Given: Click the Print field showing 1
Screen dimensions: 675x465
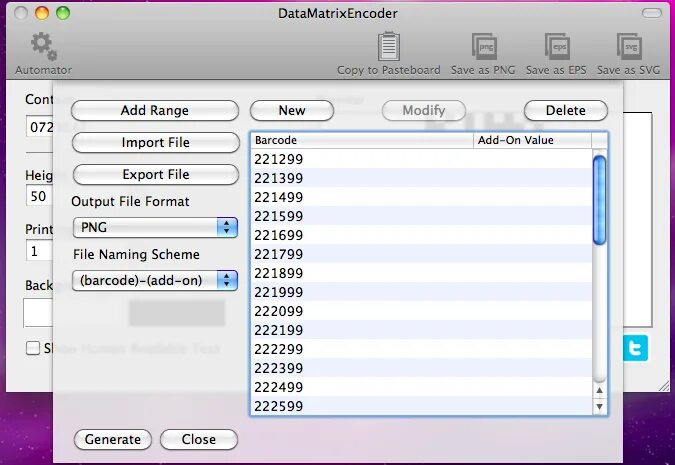Looking at the screenshot, I should [40, 251].
